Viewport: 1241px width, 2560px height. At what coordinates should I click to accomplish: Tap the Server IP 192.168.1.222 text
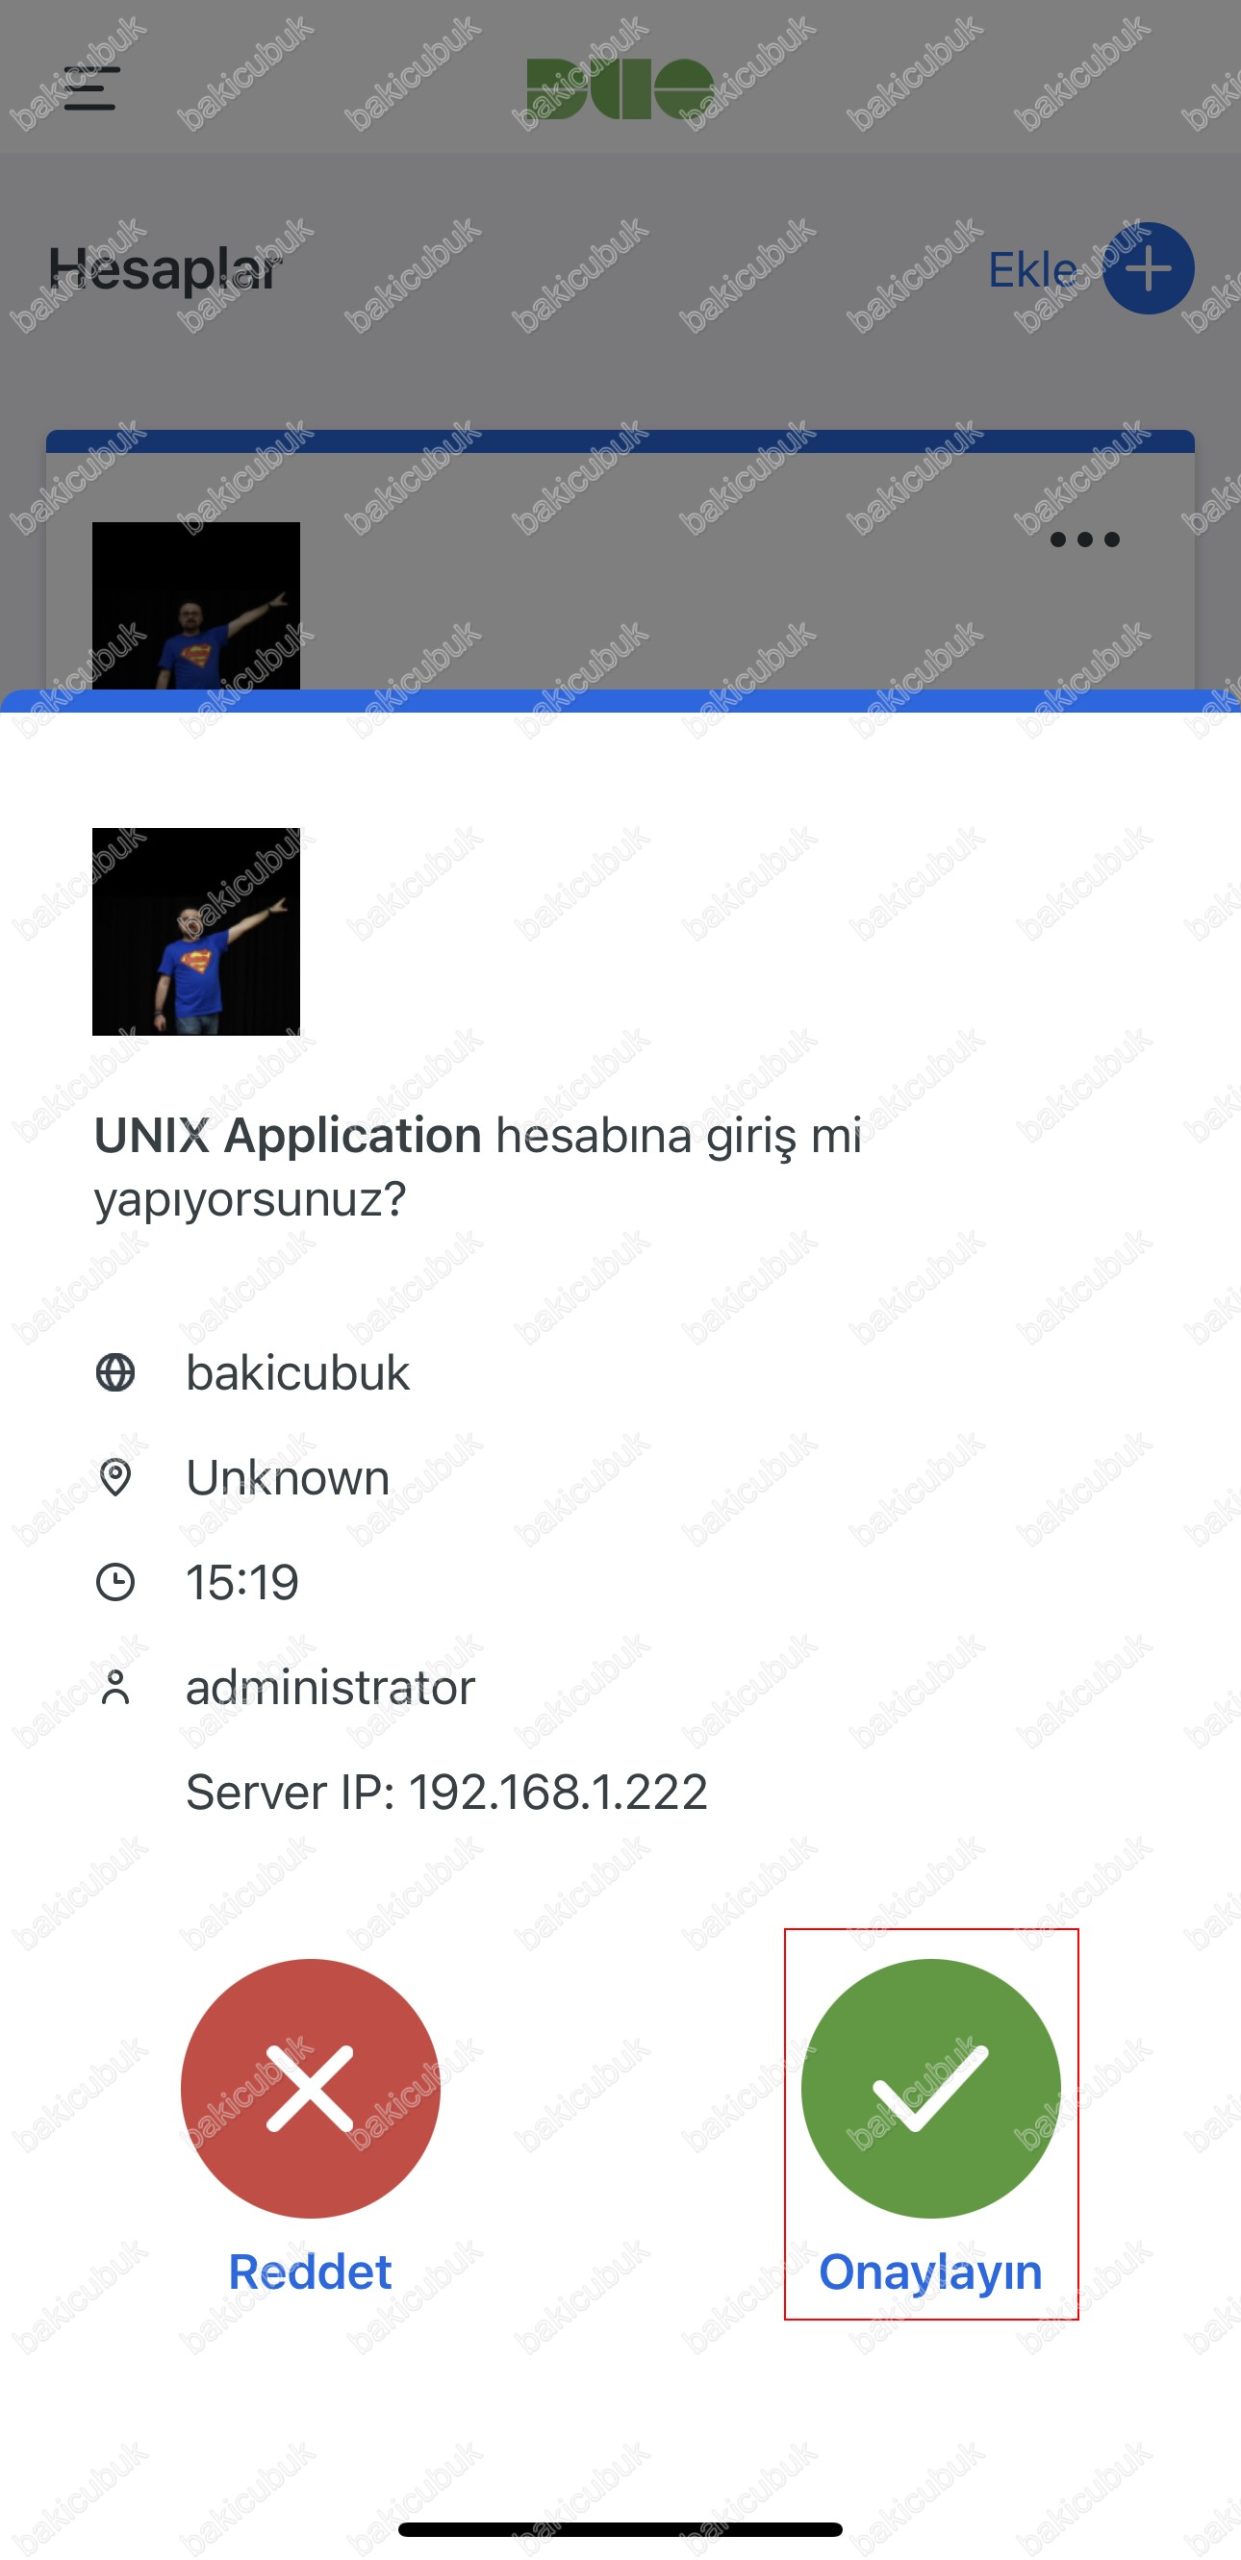(x=447, y=1791)
